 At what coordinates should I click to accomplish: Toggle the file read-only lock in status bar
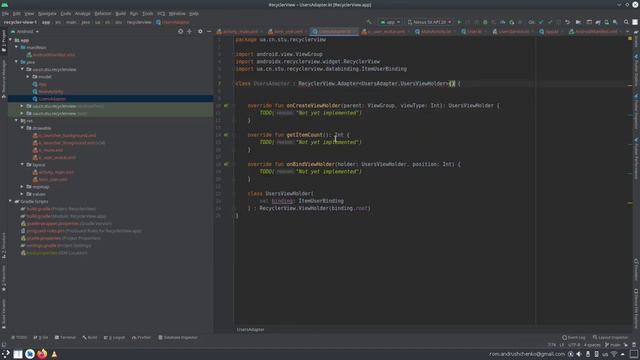(634, 345)
